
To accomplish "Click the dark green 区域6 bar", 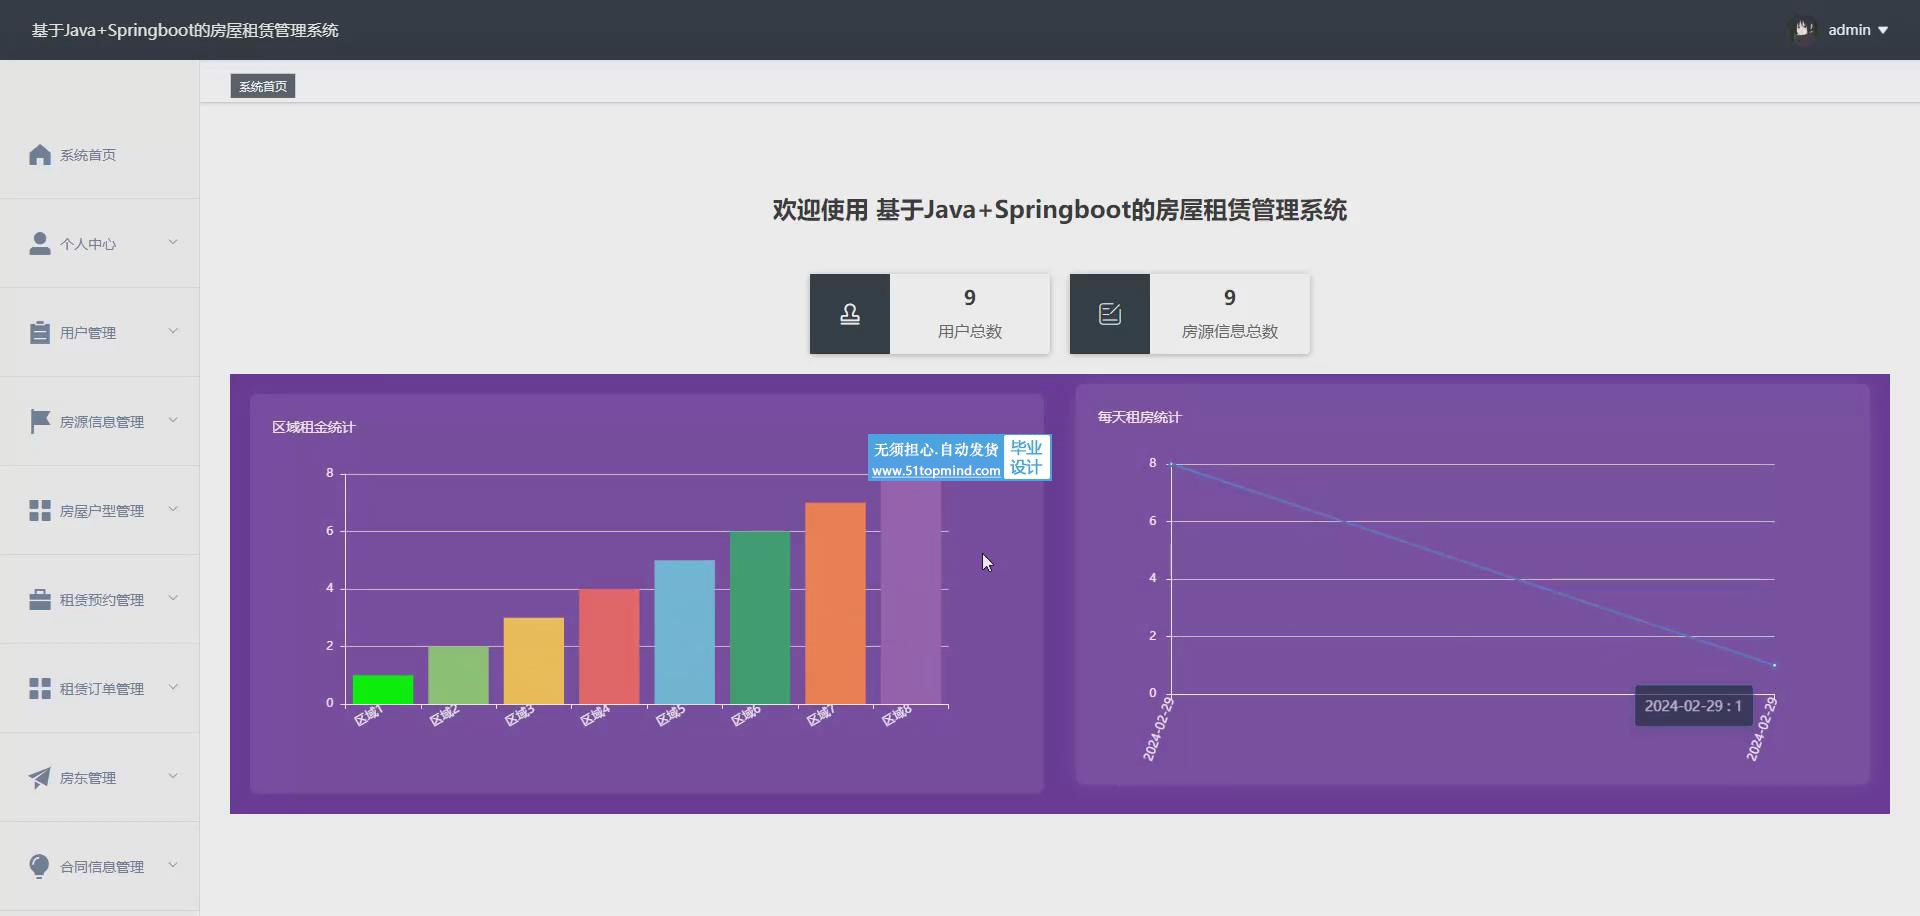I will (760, 617).
